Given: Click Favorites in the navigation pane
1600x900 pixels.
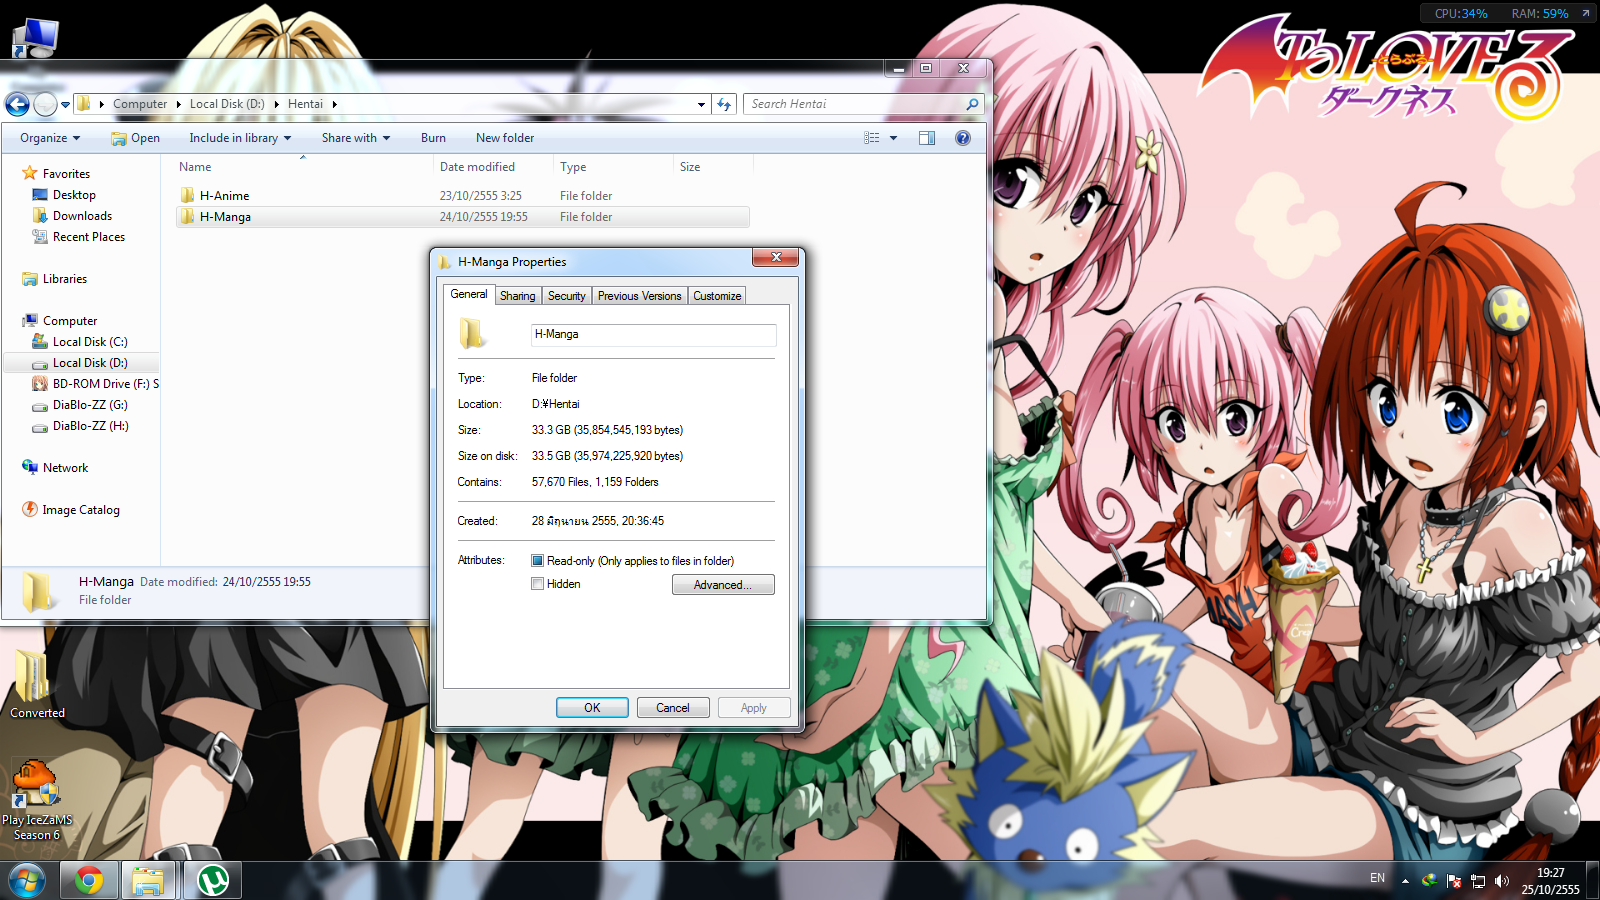Looking at the screenshot, I should 66,174.
